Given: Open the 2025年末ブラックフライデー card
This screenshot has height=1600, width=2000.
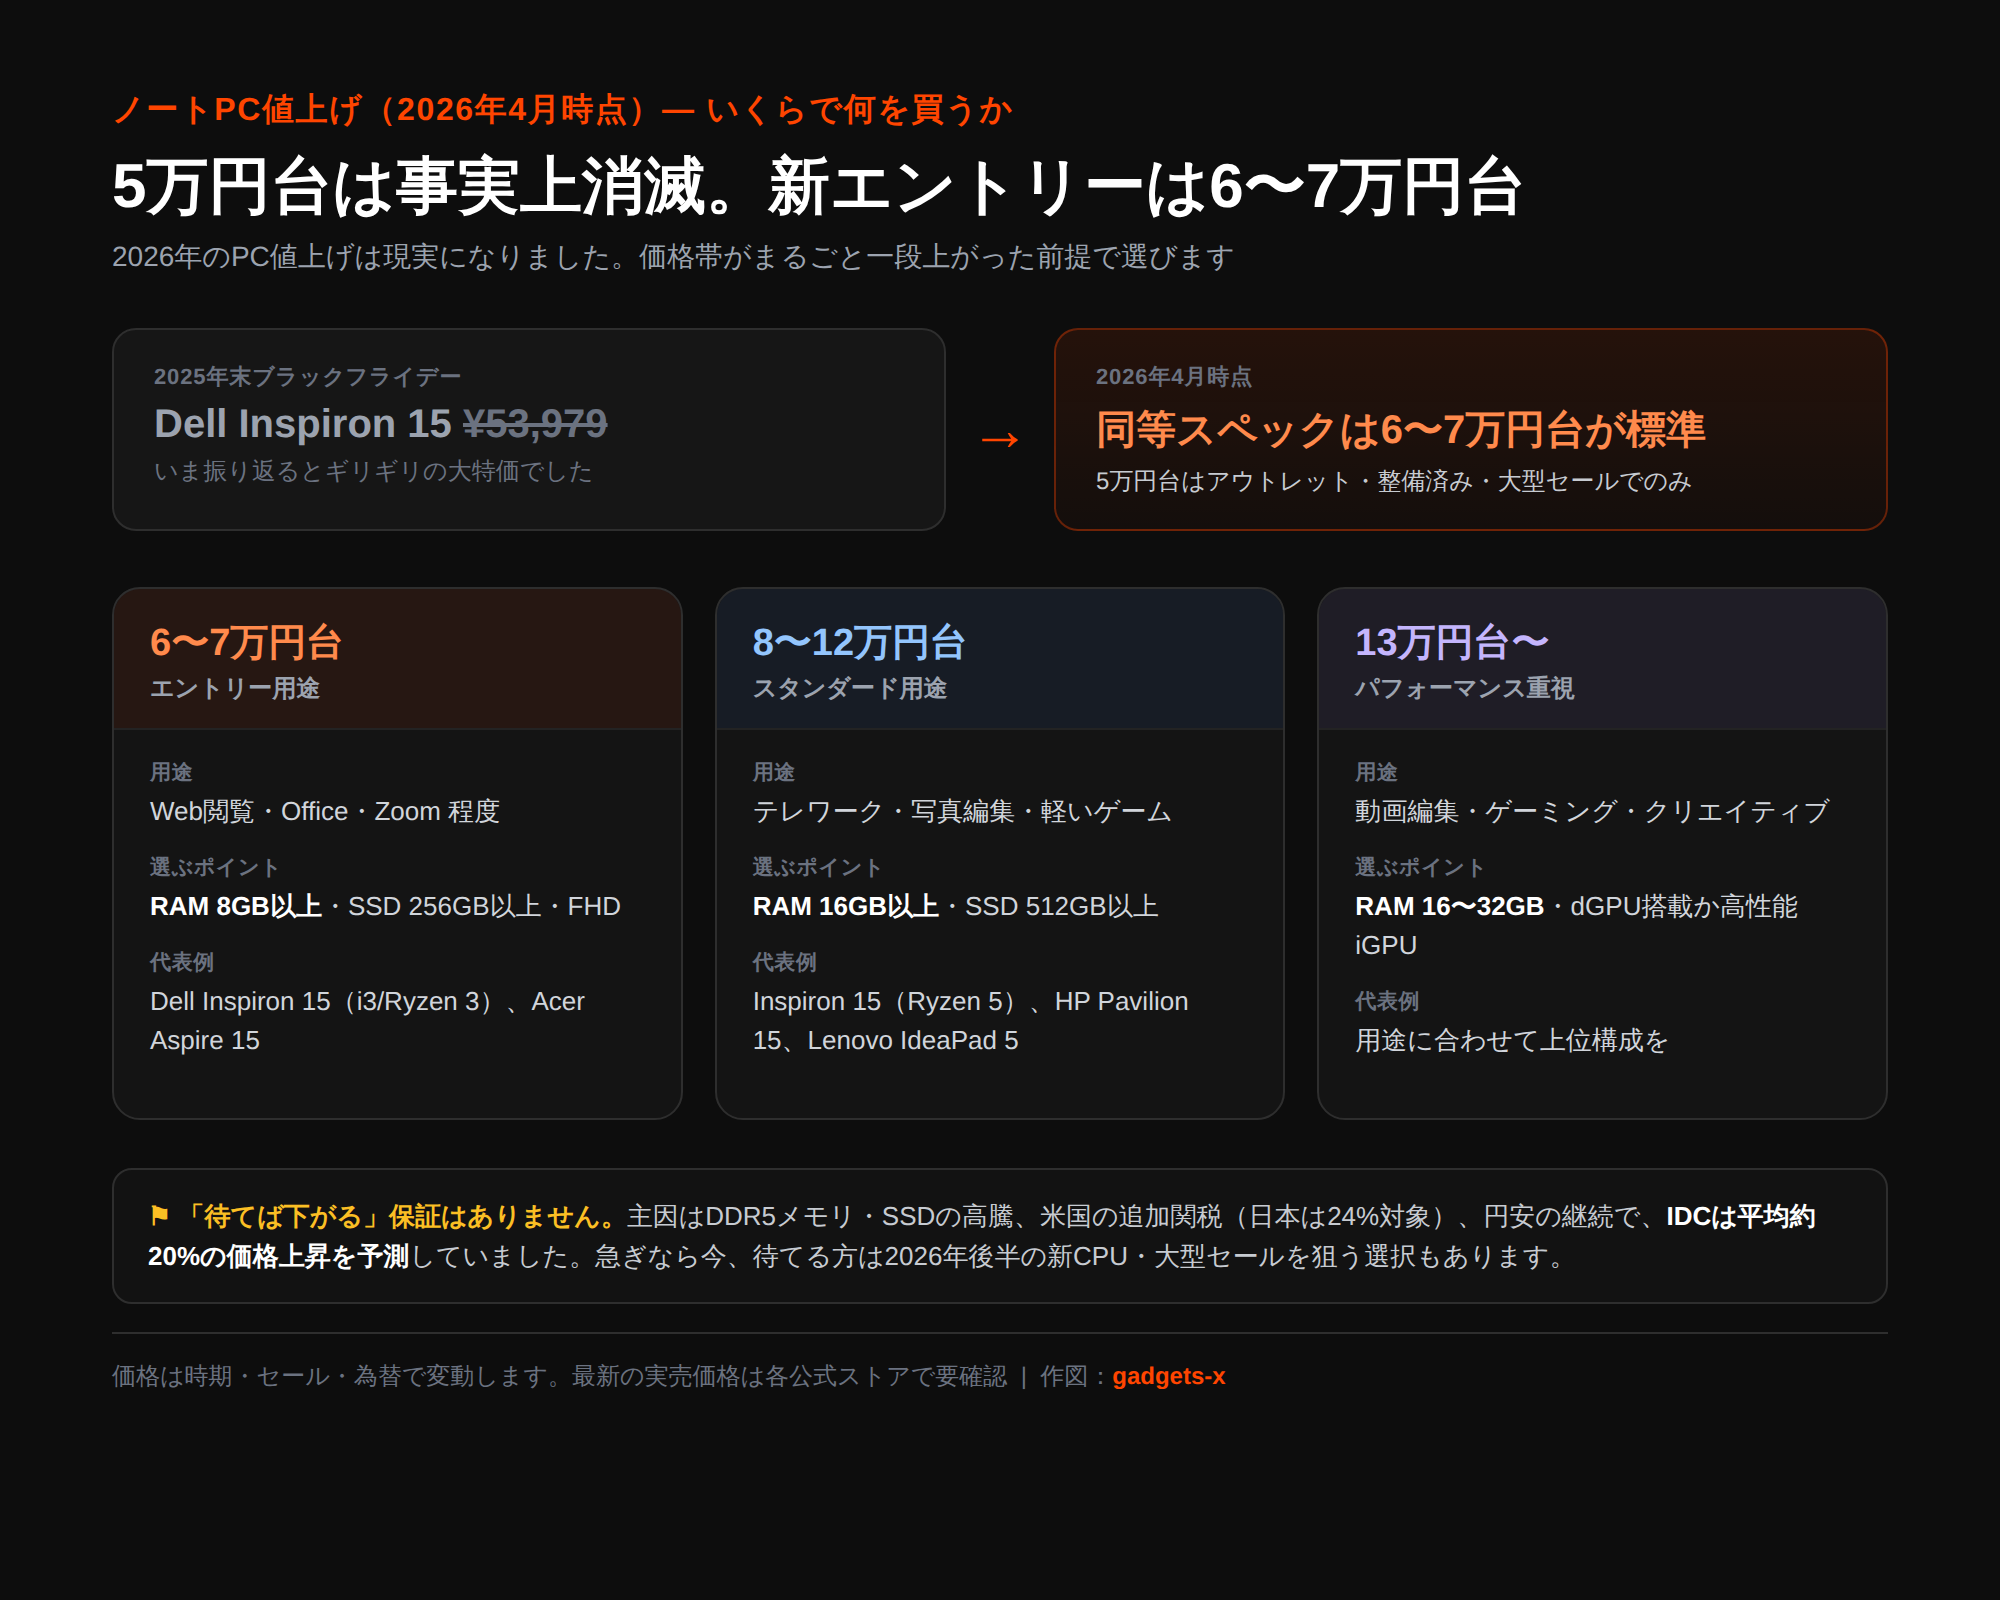Looking at the screenshot, I should (x=529, y=429).
